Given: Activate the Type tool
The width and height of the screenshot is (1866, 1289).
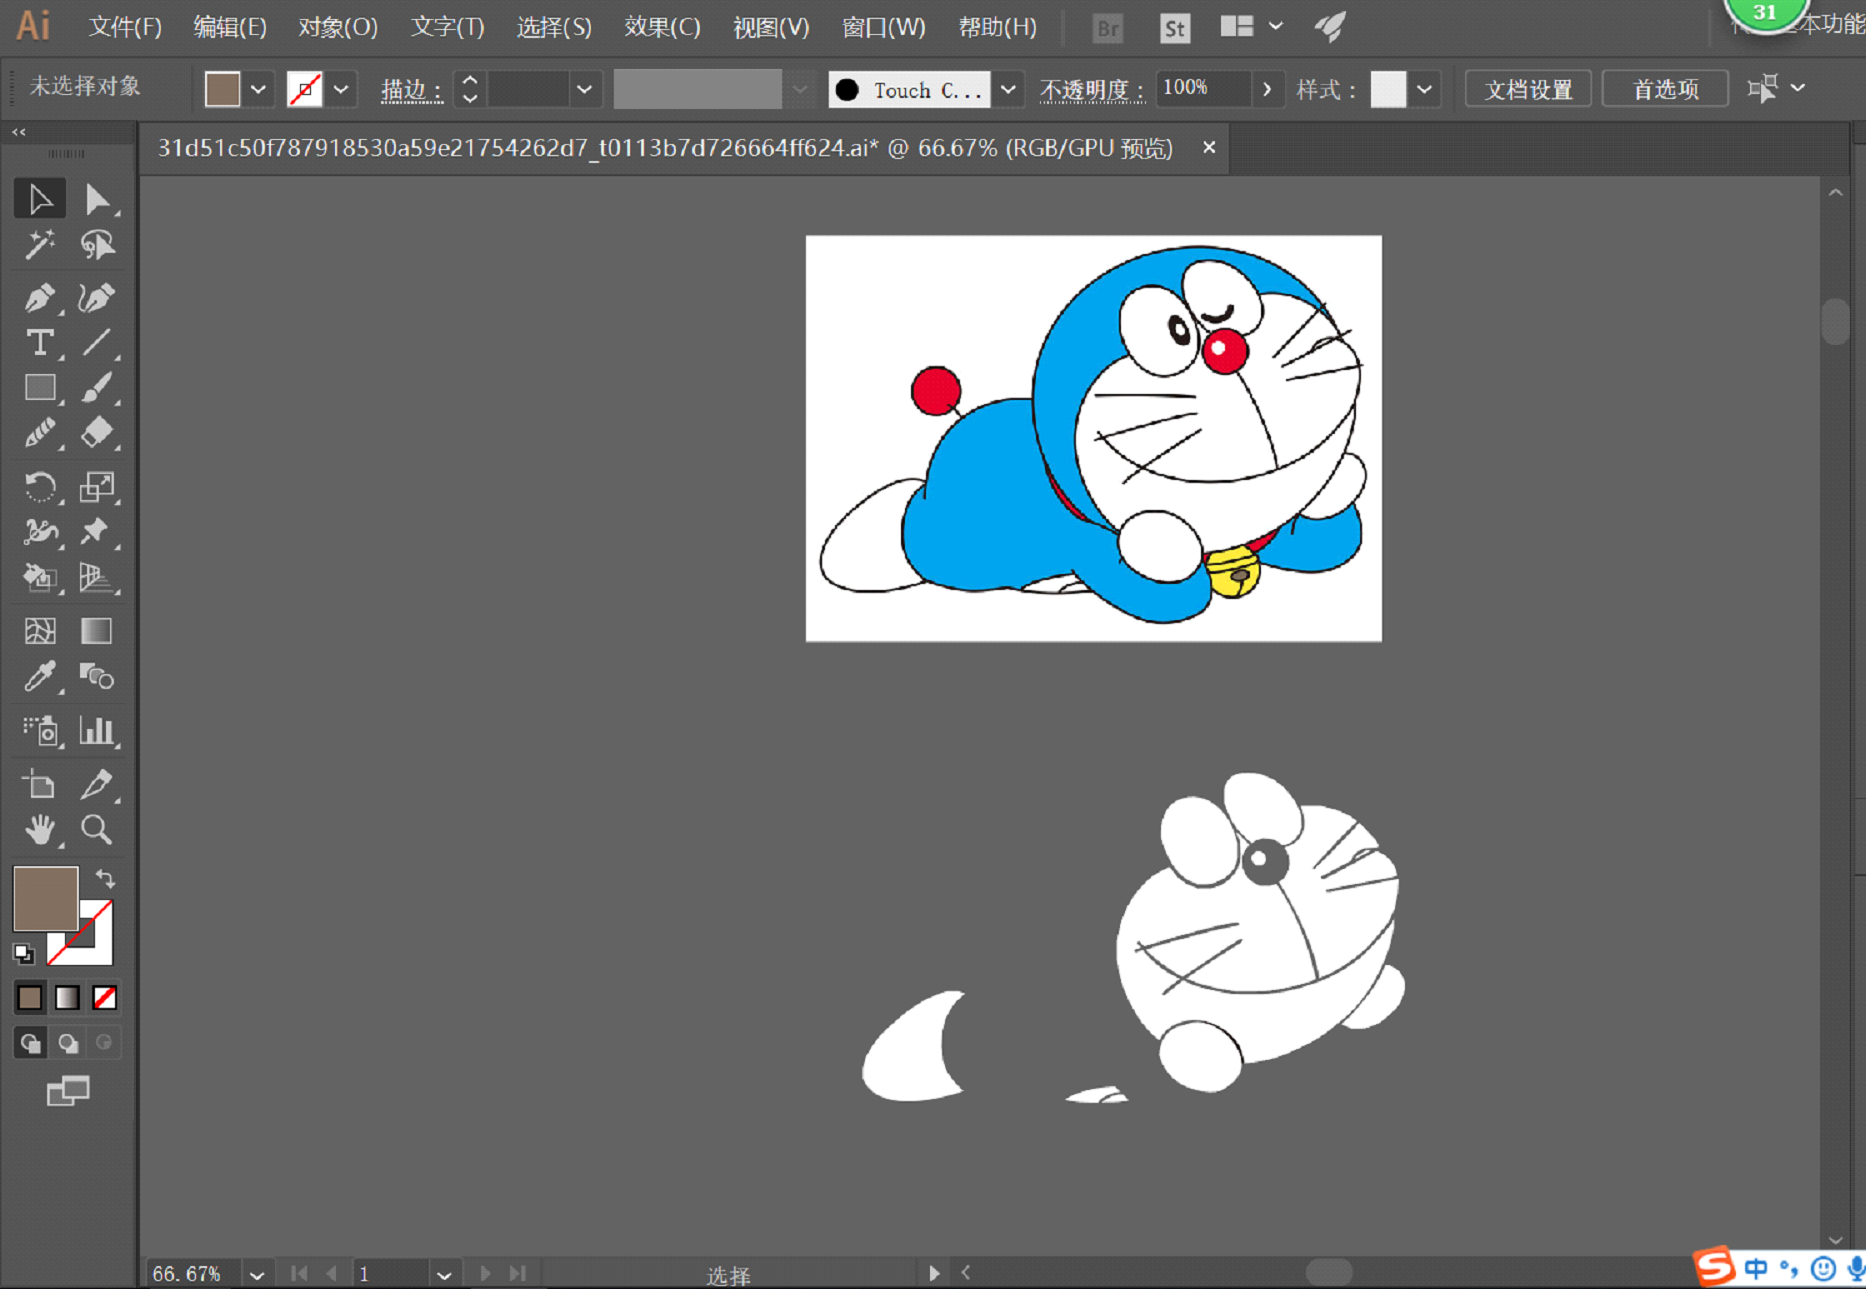Looking at the screenshot, I should point(40,343).
